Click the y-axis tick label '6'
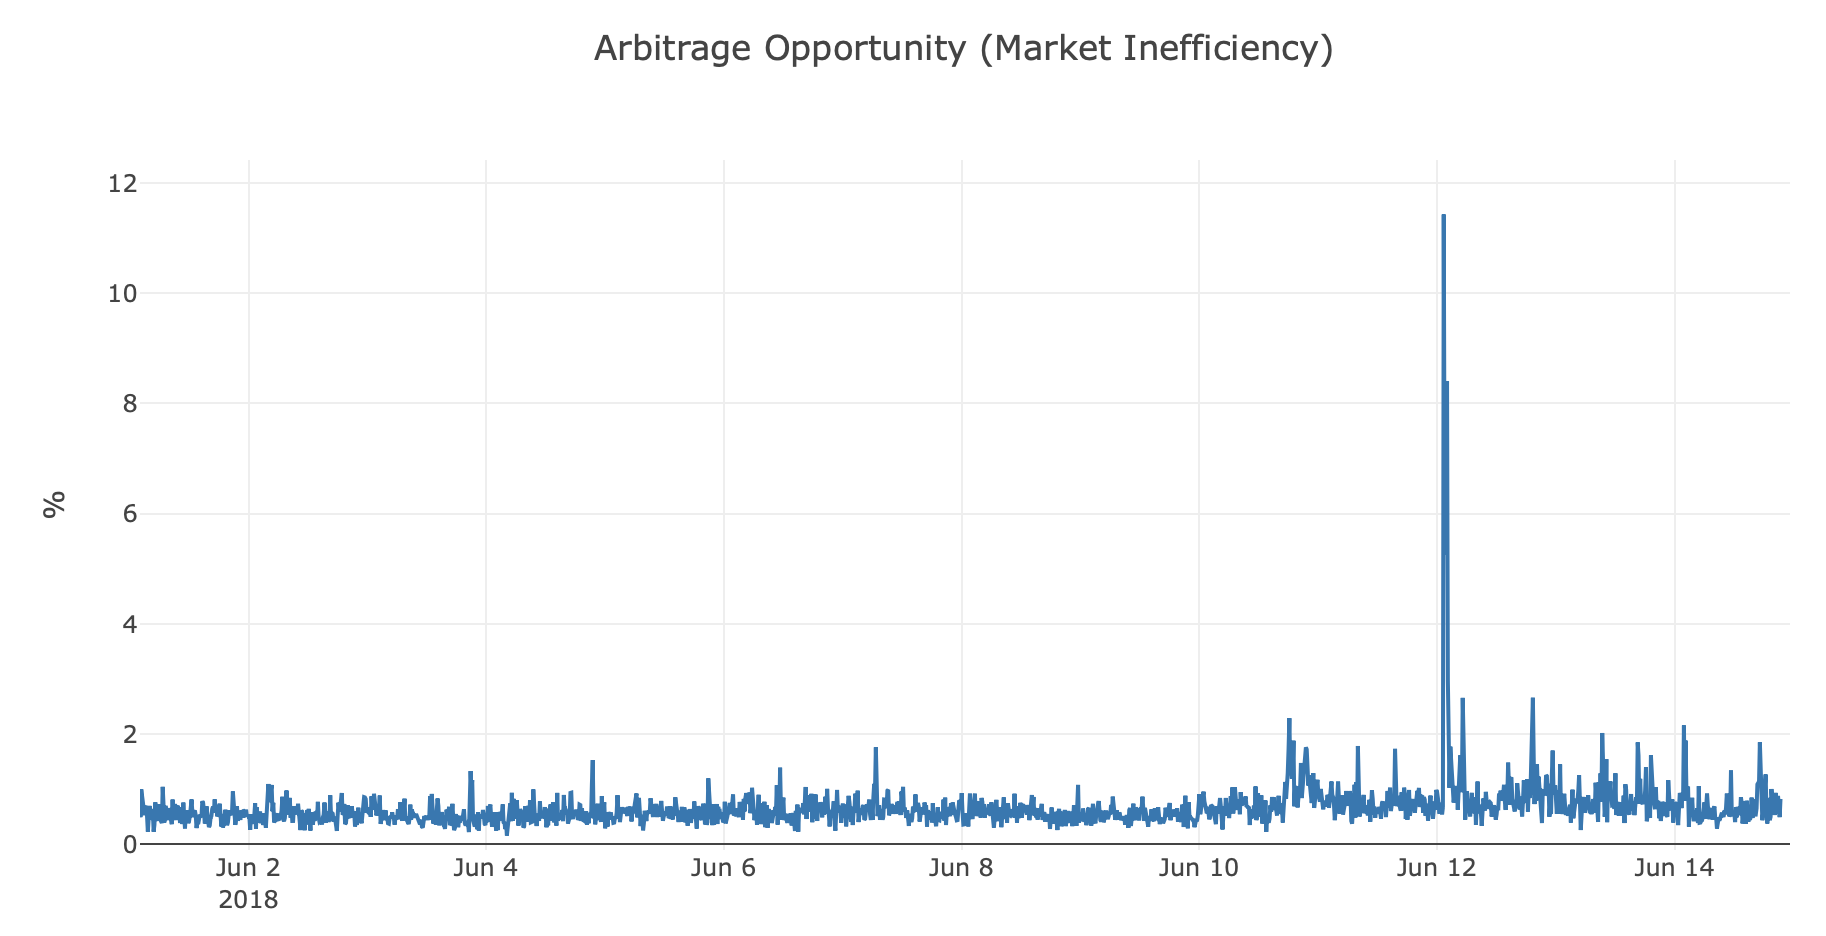 [129, 514]
